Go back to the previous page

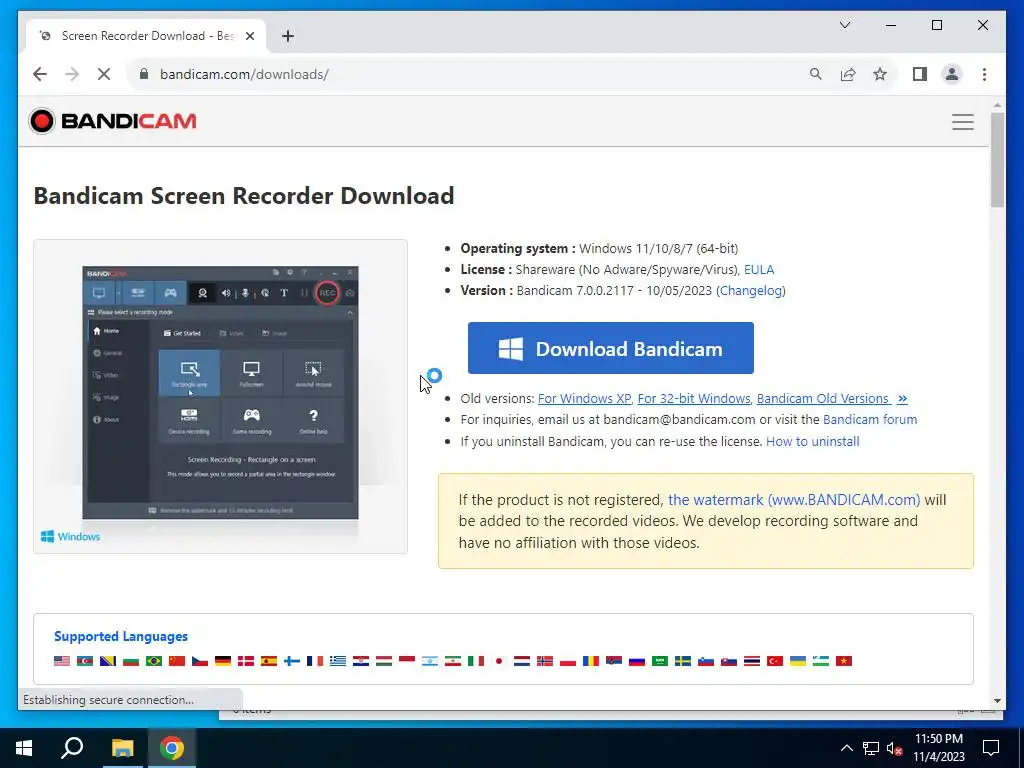pos(40,74)
